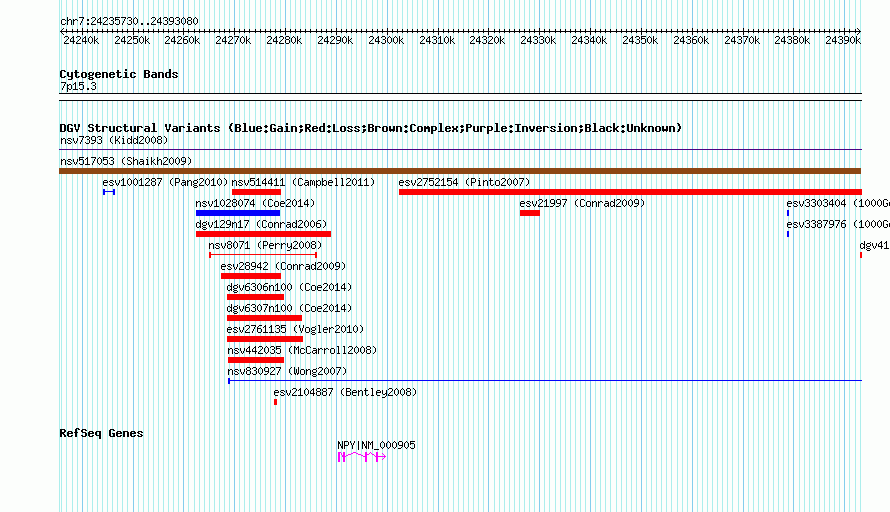
Task: Click the red esv21997 loss bar
Action: 530,213
